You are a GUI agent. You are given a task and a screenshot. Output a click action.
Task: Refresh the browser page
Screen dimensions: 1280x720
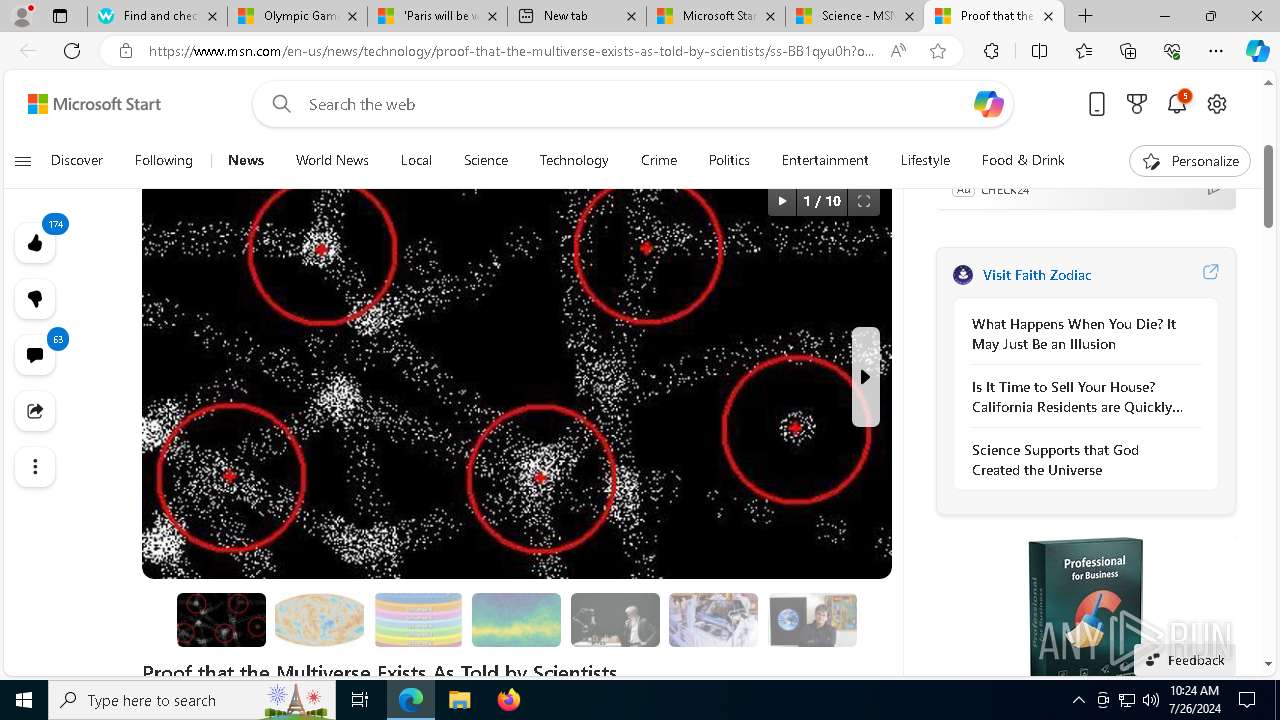[x=72, y=51]
